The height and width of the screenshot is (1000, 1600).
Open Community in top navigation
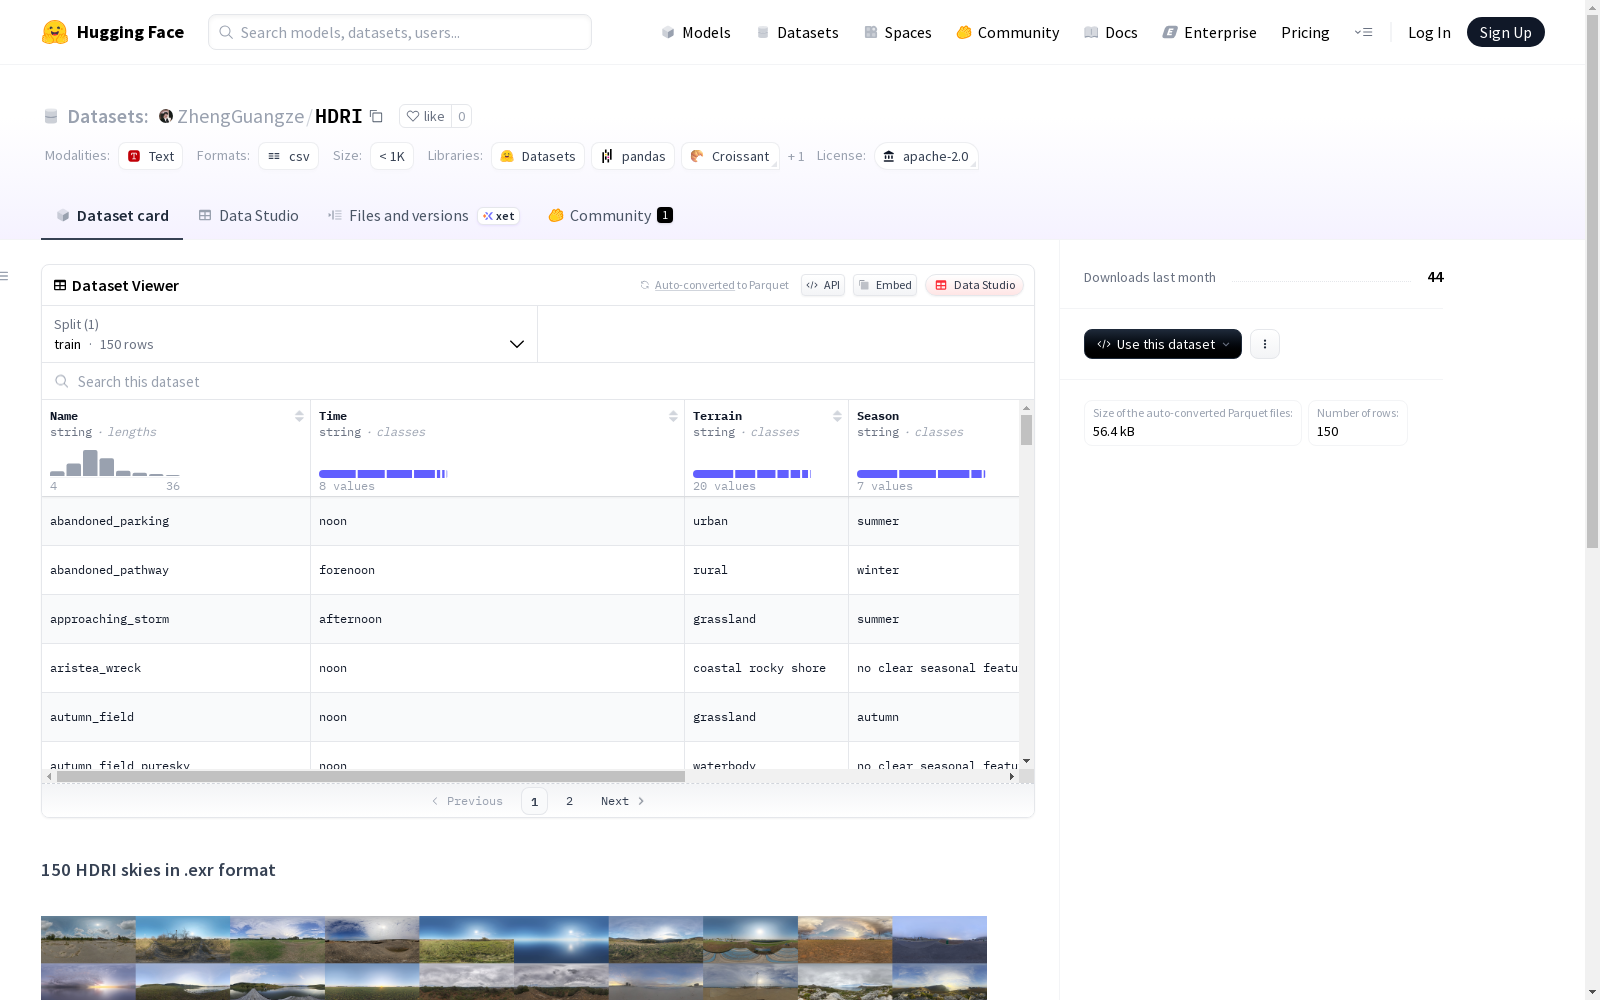tap(1007, 32)
